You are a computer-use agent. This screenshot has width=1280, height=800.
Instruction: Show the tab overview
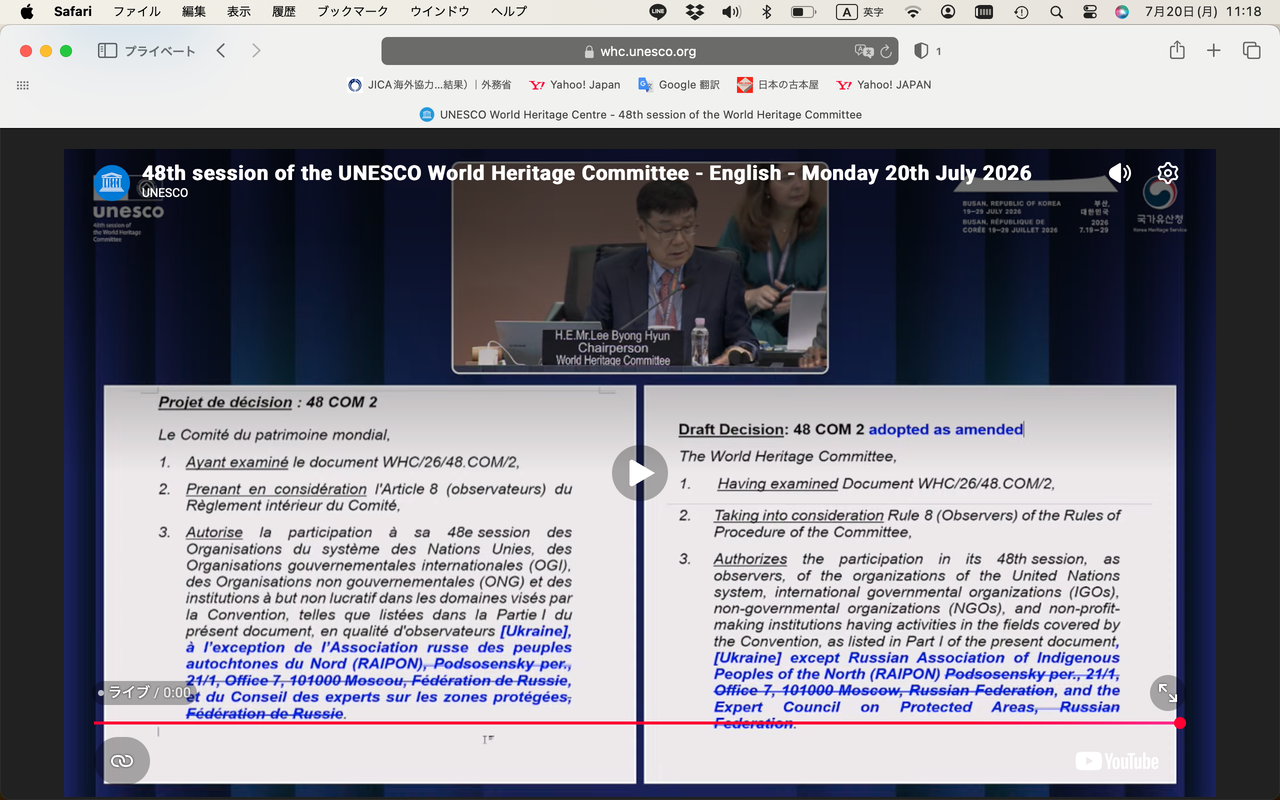[x=1251, y=51]
